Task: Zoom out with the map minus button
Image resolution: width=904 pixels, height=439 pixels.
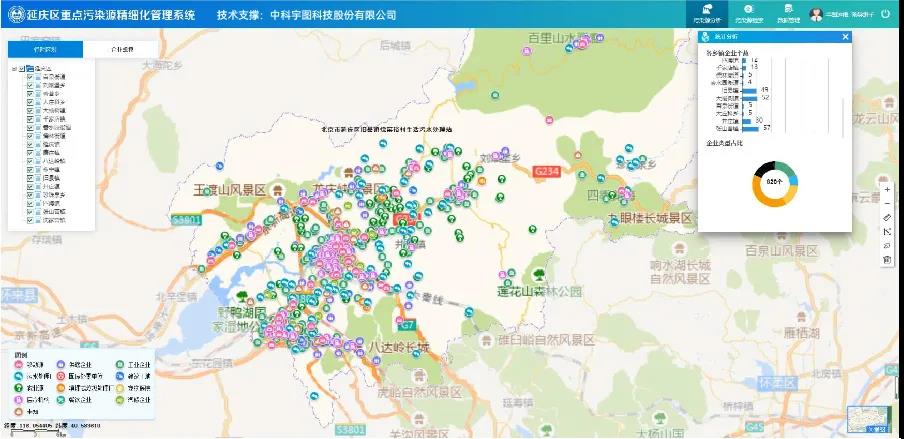Action: pos(887,204)
